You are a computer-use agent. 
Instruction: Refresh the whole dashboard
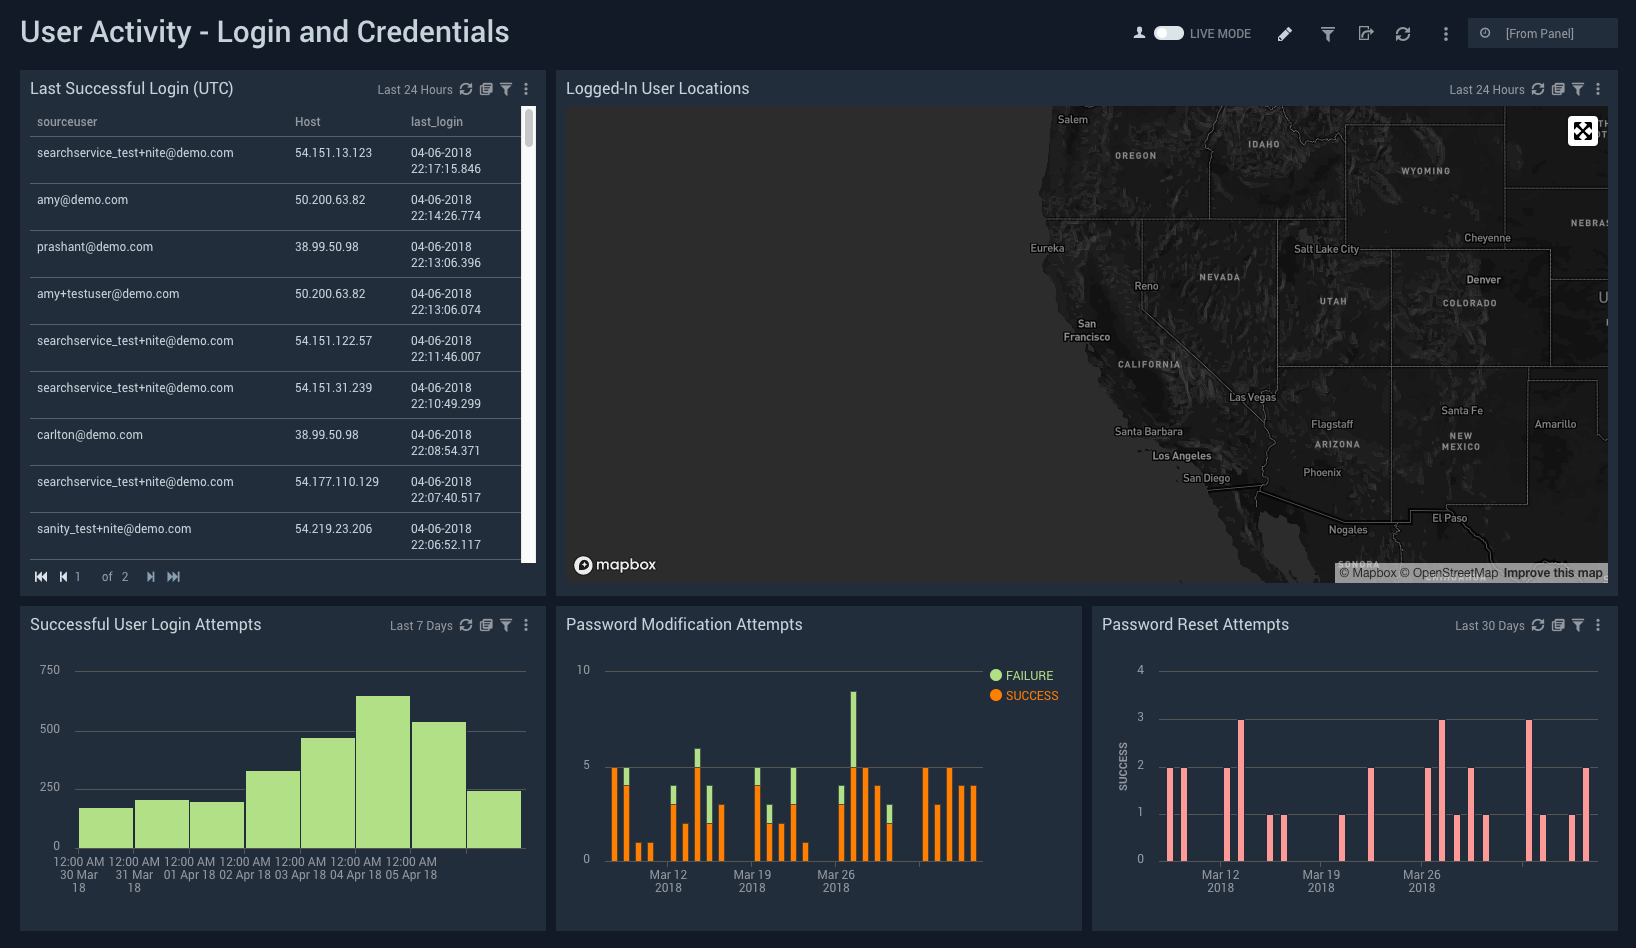1403,34
